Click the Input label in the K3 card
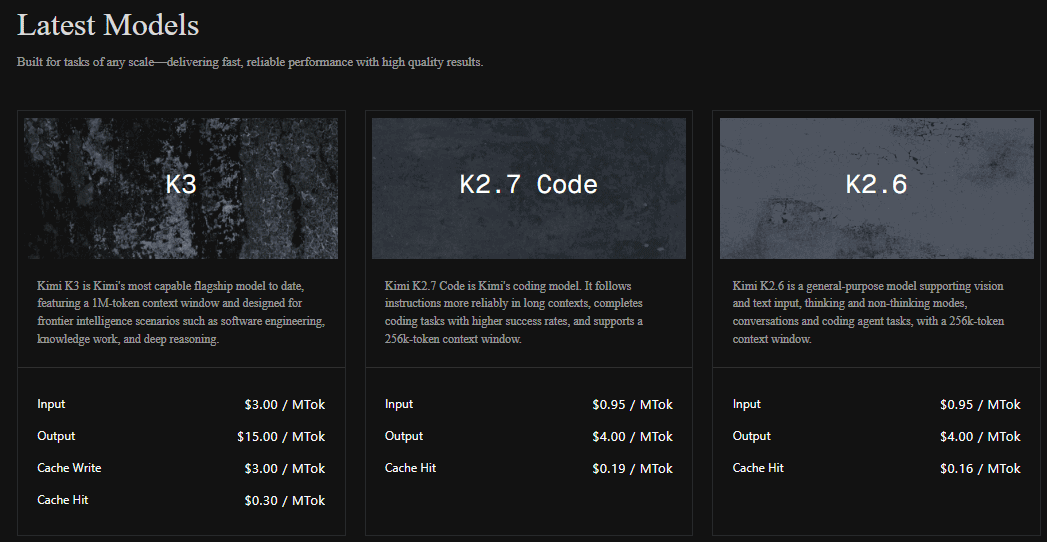The height and width of the screenshot is (542, 1047). click(51, 404)
